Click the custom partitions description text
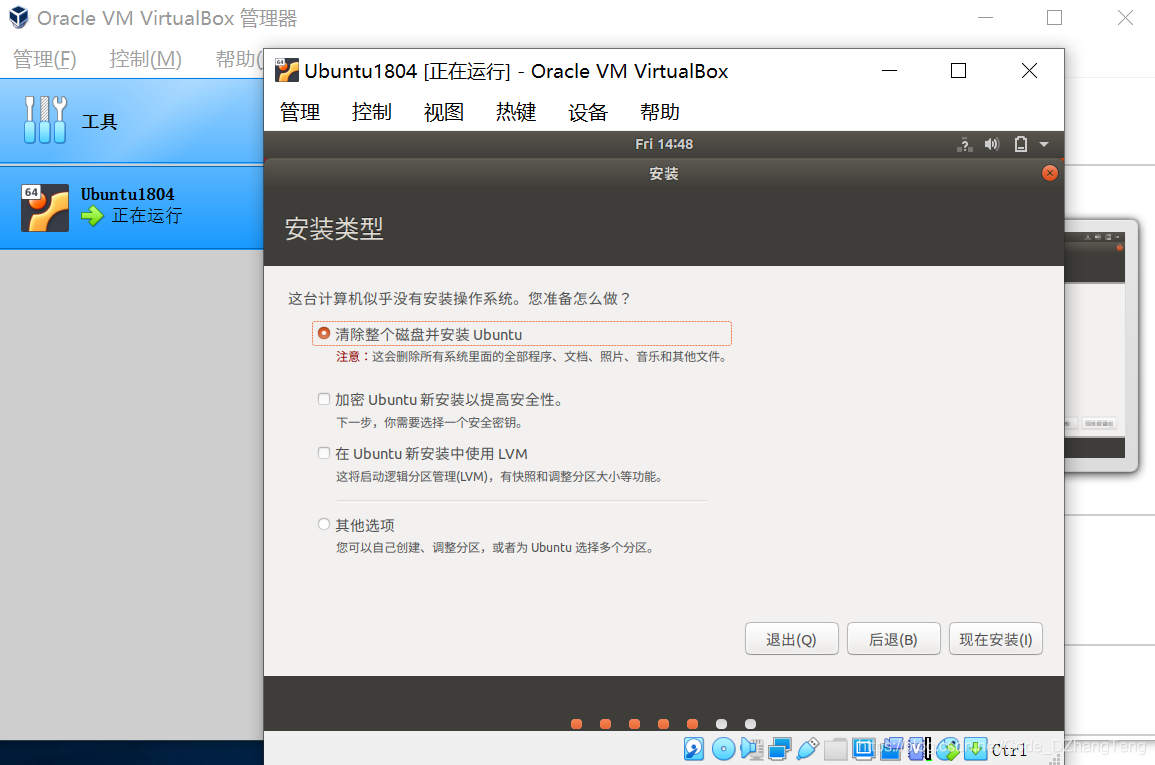Screen dimensions: 1155x765 pyautogui.click(x=496, y=547)
